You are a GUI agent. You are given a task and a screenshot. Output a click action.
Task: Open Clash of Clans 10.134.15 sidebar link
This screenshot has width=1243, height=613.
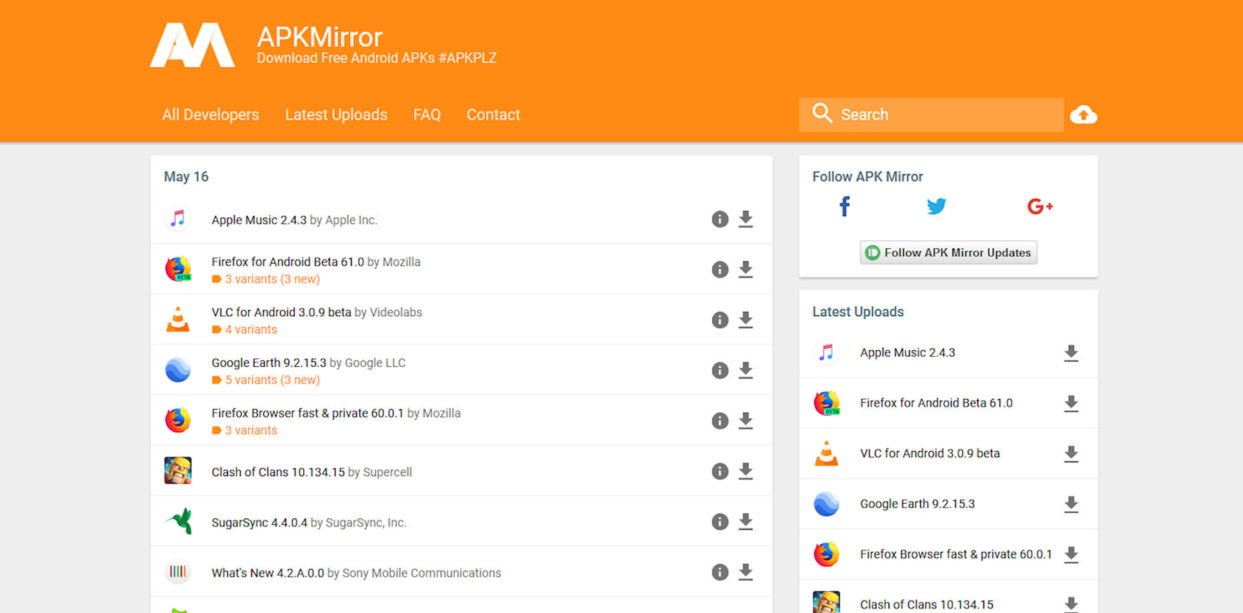coord(927,604)
